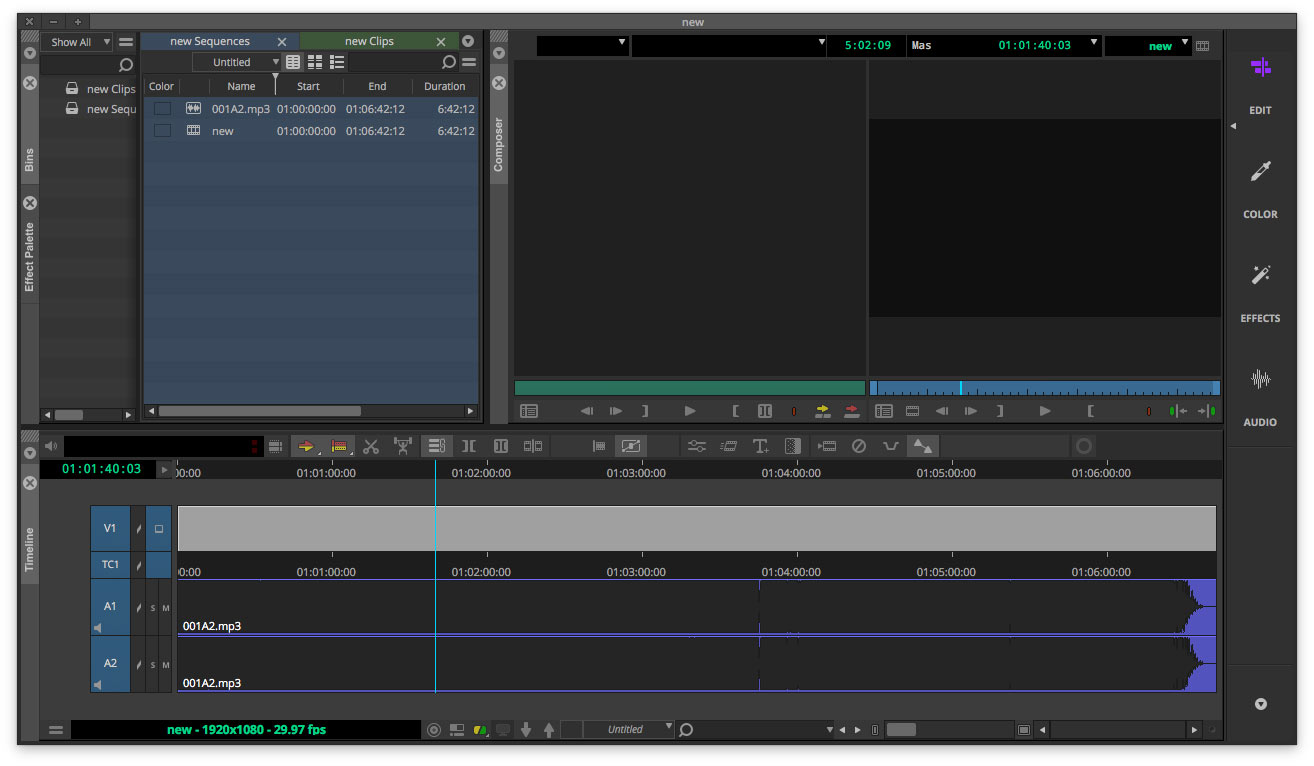Click the red Overwrite arrow in Composer
This screenshot has height=766, width=1314.
[x=851, y=411]
